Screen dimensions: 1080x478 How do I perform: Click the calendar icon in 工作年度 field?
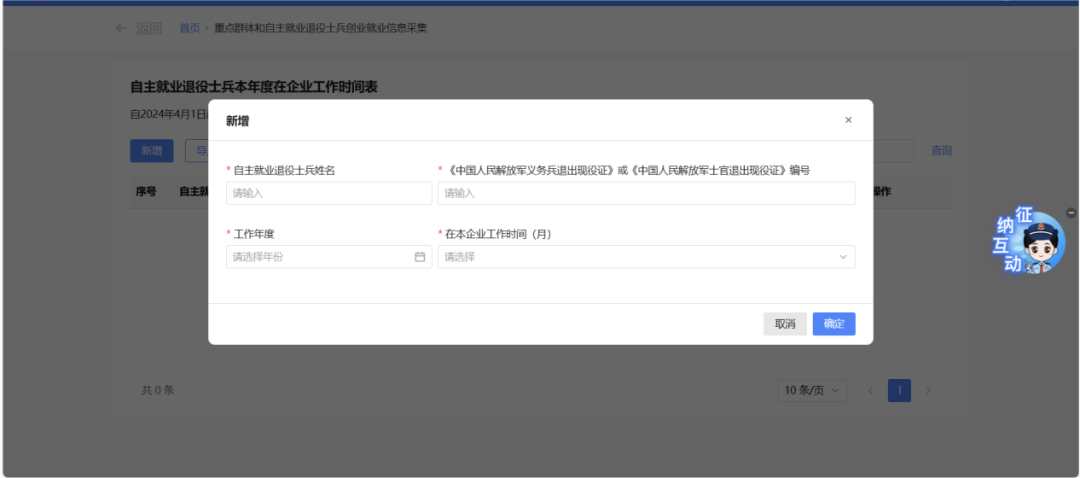[x=420, y=257]
